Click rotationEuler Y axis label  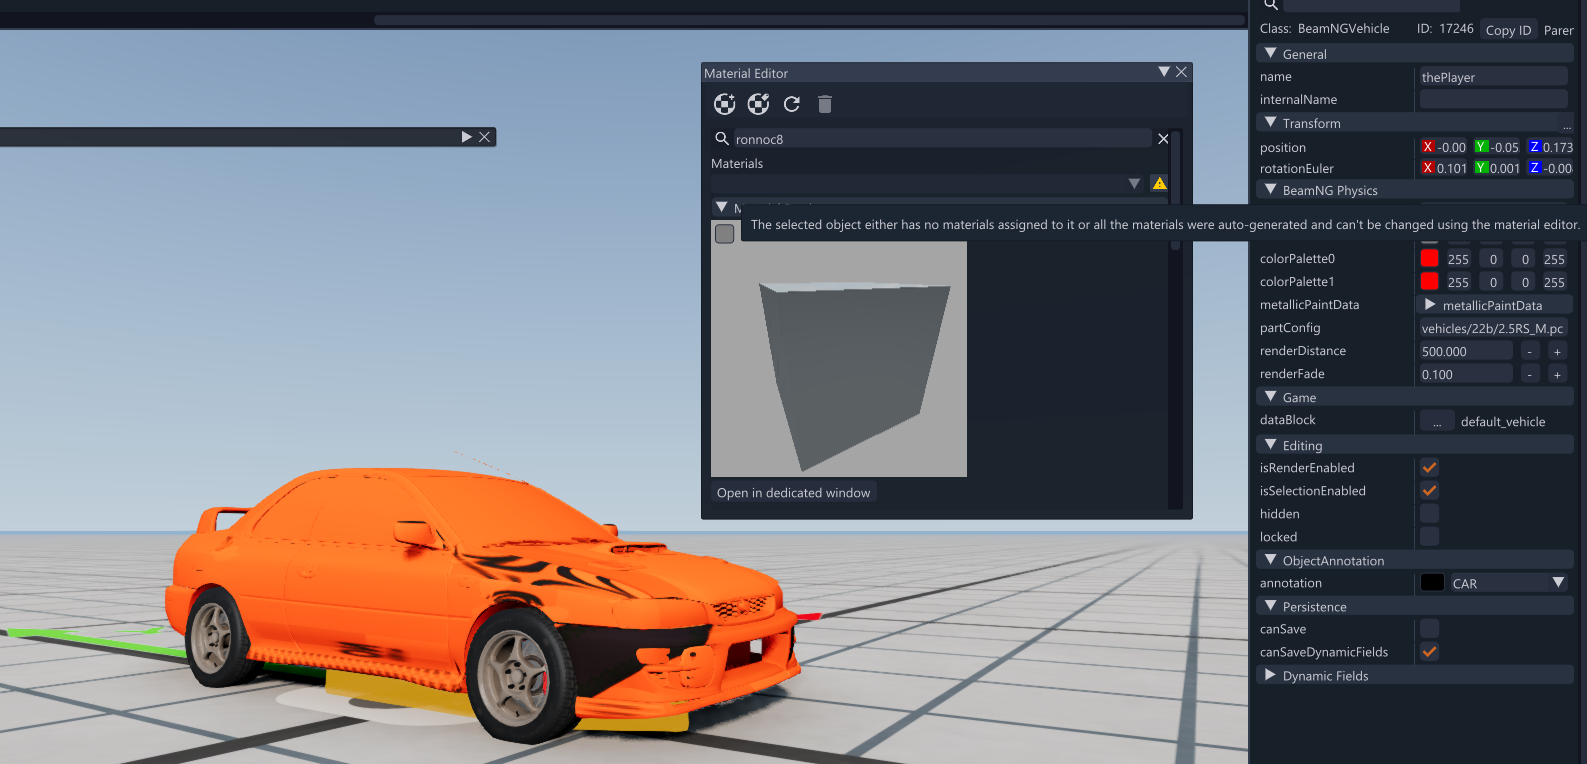point(1482,168)
